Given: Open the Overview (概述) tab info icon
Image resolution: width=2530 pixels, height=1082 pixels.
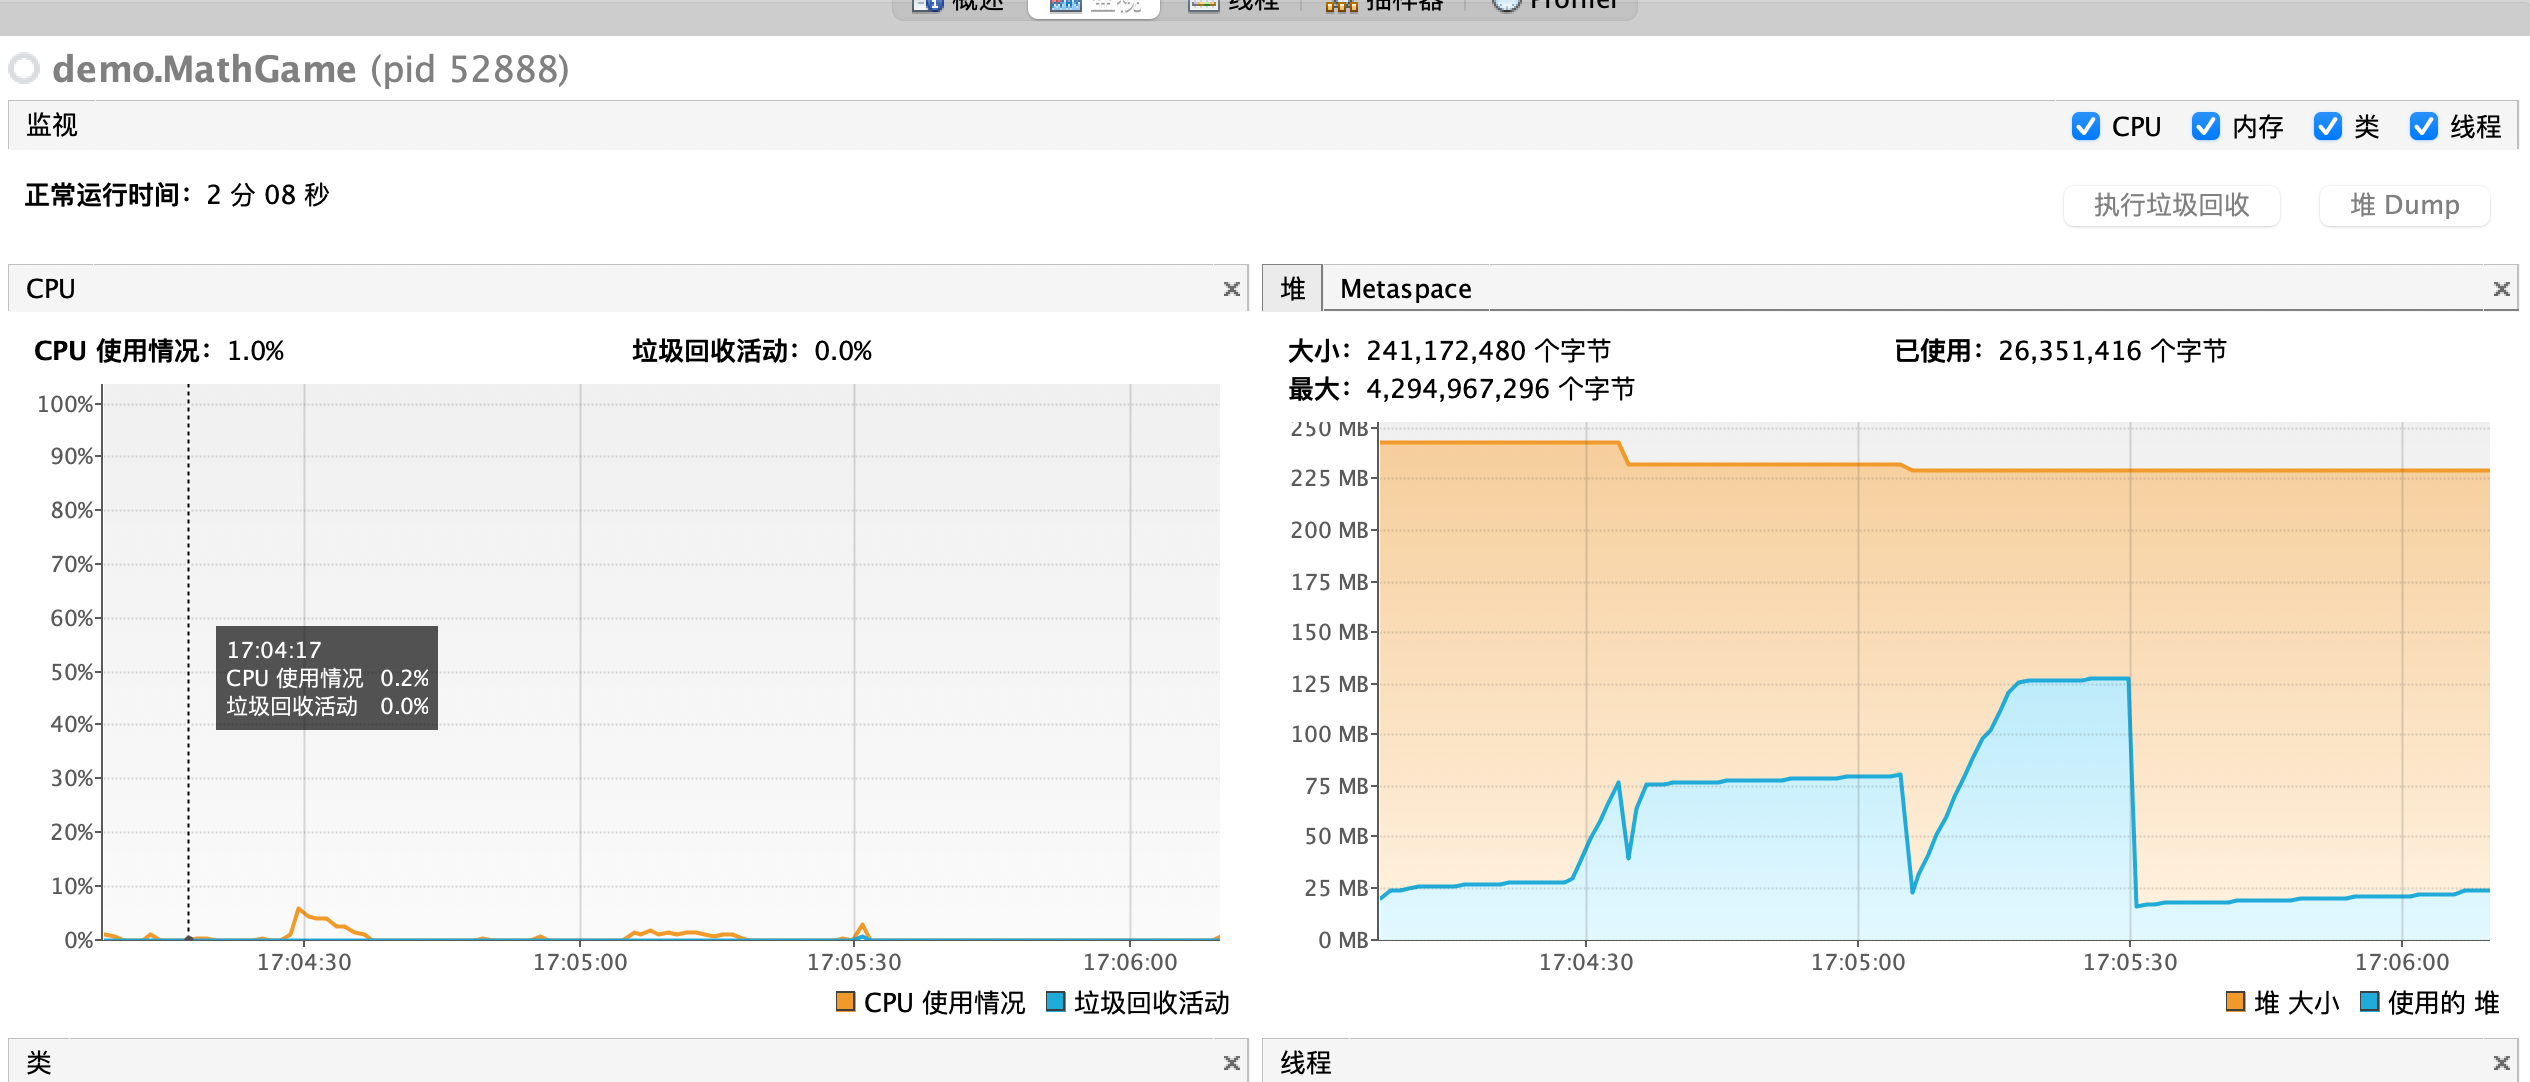Looking at the screenshot, I should [927, 5].
